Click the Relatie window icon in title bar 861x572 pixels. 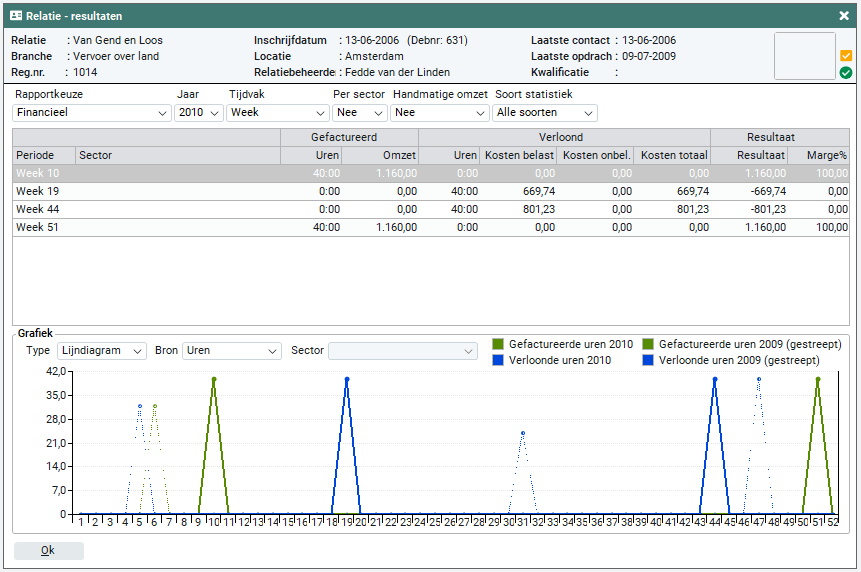(16, 15)
